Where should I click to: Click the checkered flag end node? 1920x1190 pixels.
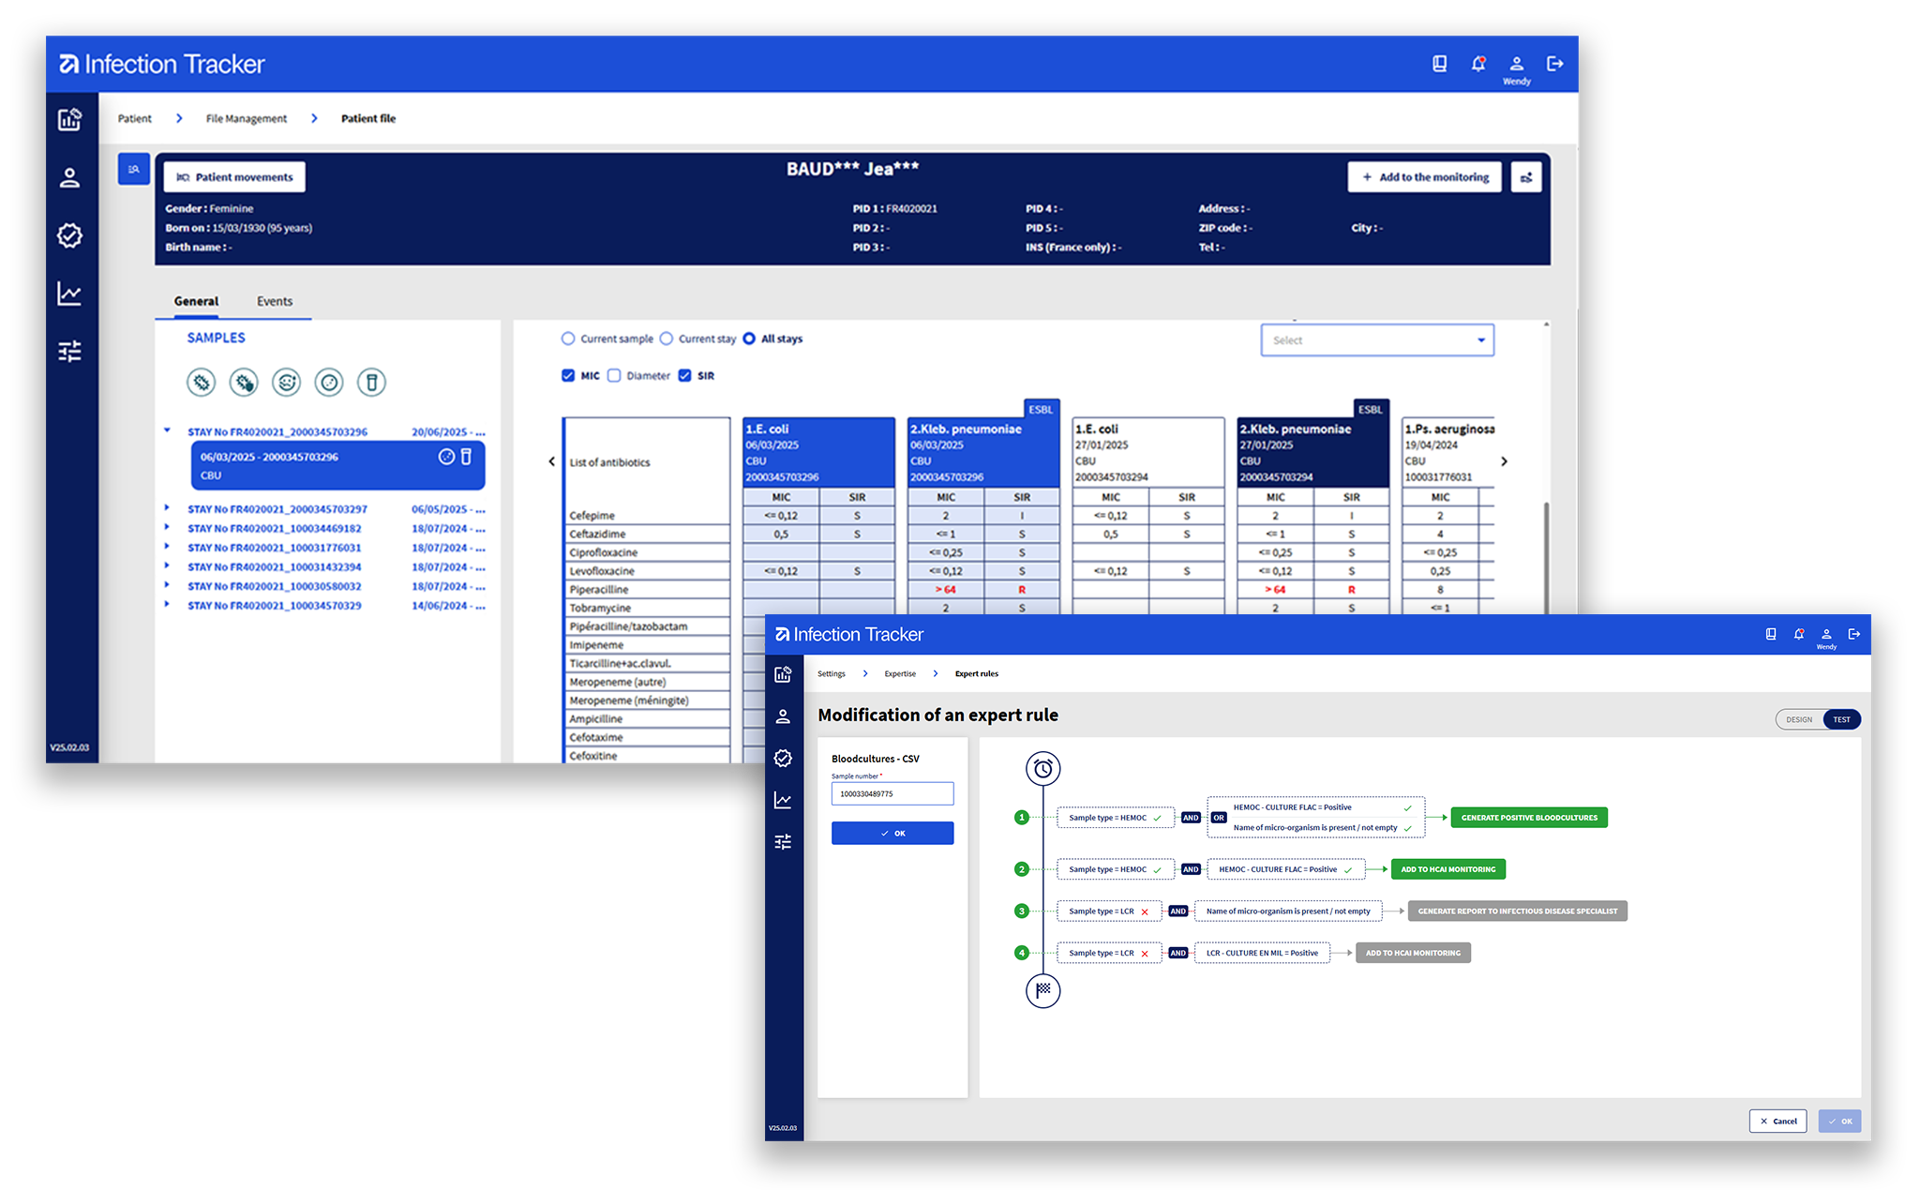(1043, 990)
